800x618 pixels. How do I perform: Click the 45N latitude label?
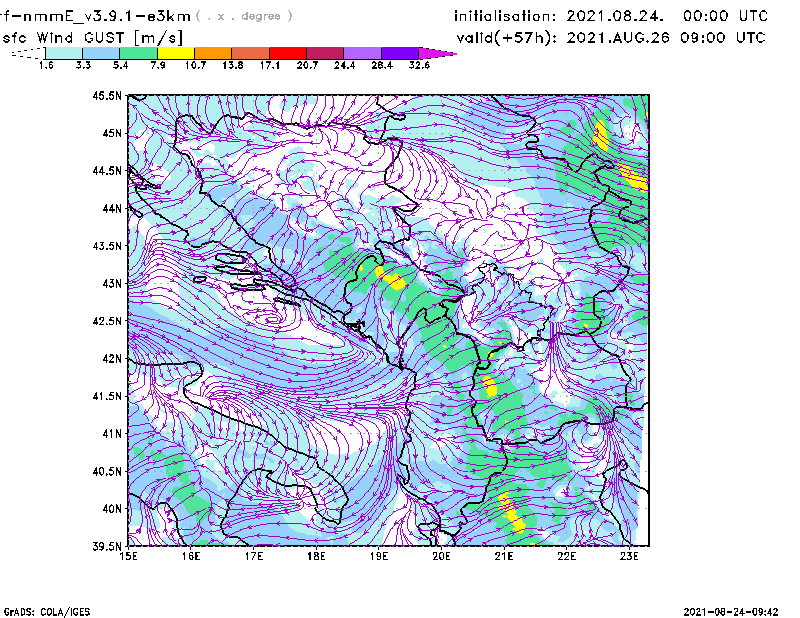pyautogui.click(x=112, y=133)
